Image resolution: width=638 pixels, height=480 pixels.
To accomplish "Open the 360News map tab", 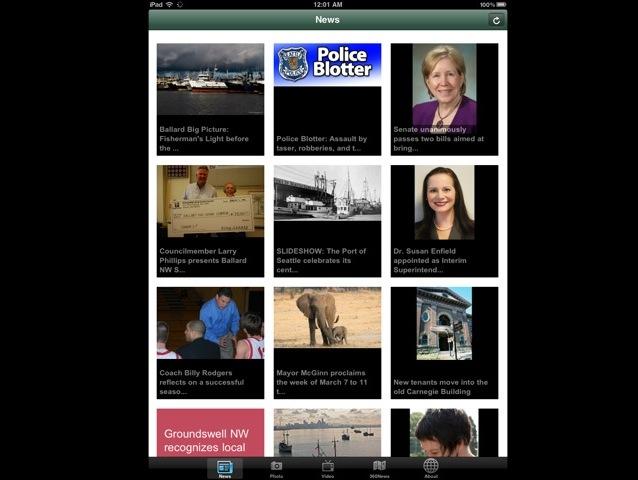I will click(379, 469).
